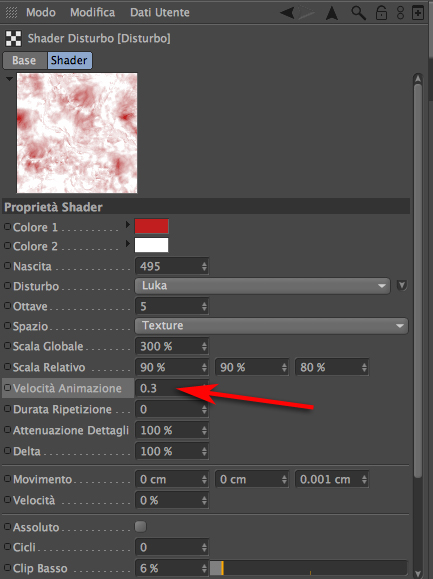Switch to the Shader tab
The width and height of the screenshot is (433, 579).
(69, 60)
